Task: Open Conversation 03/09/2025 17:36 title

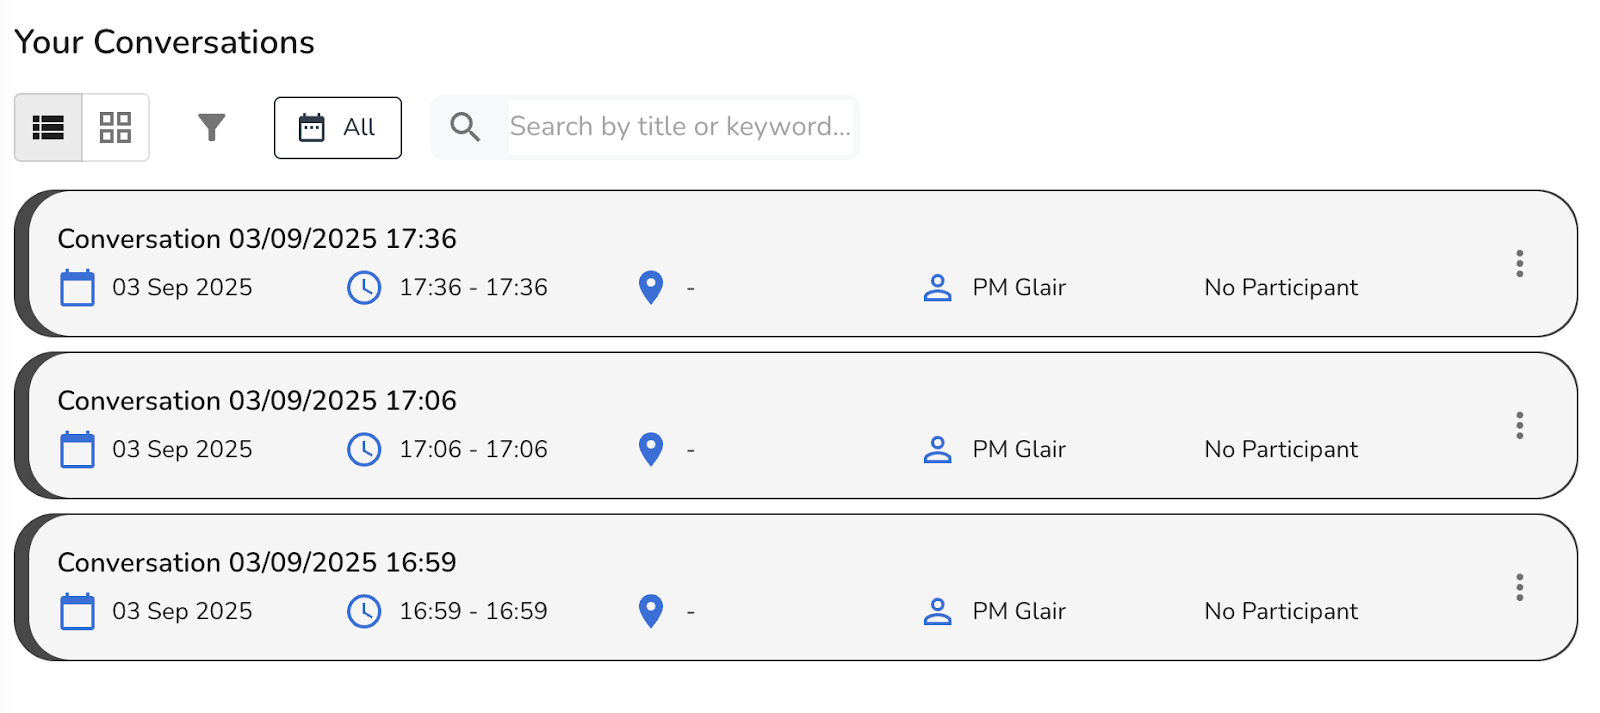Action: coord(257,239)
